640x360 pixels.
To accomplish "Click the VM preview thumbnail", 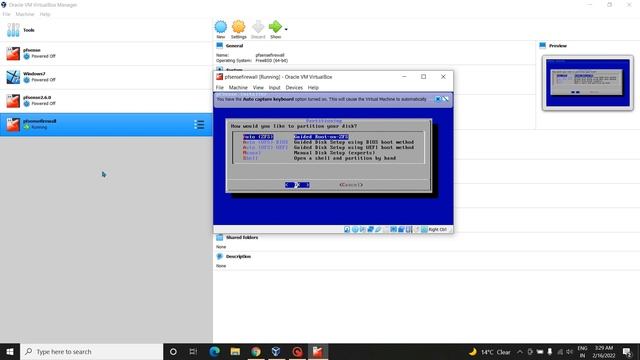I will (x=588, y=83).
